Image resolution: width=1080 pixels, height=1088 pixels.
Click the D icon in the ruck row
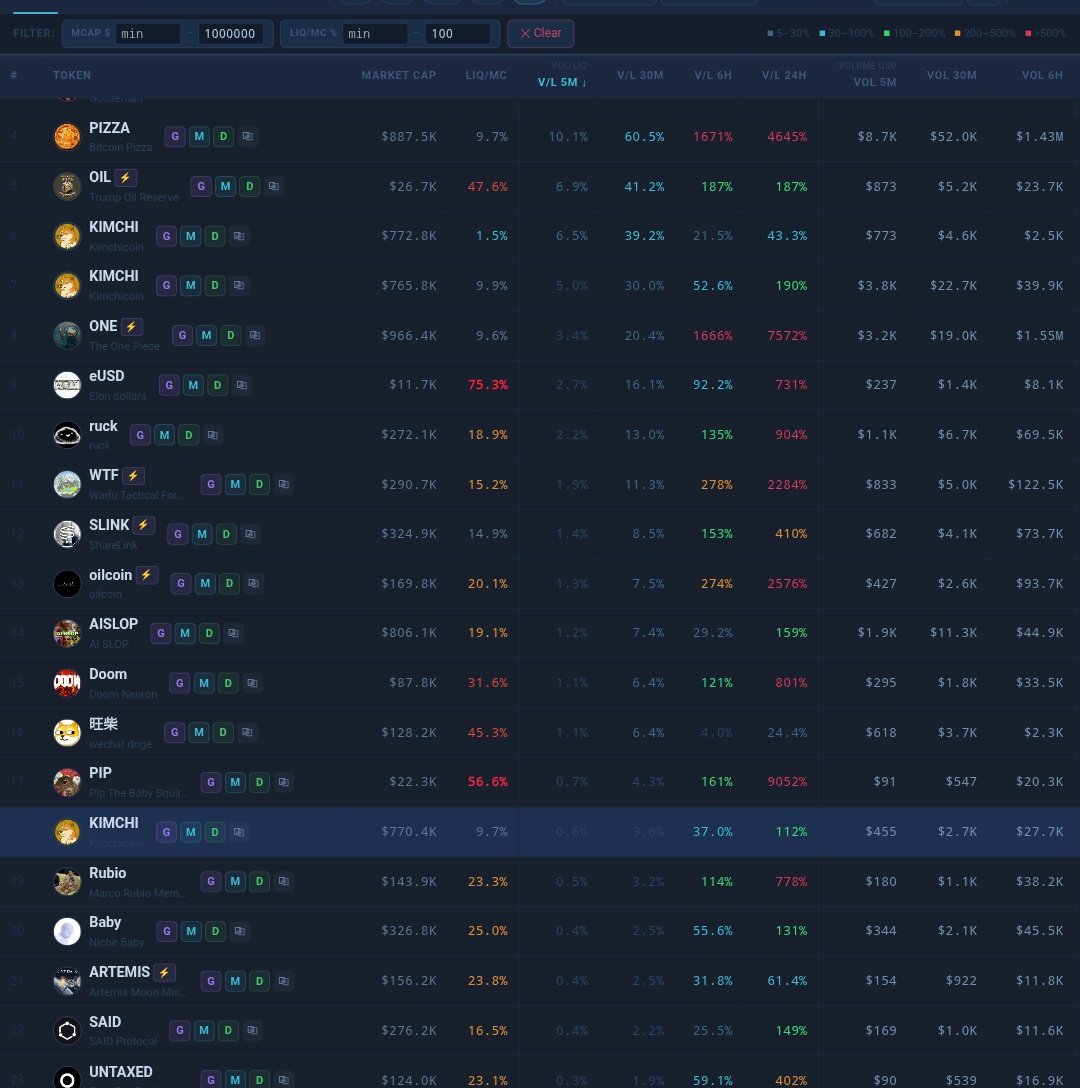pyautogui.click(x=188, y=435)
